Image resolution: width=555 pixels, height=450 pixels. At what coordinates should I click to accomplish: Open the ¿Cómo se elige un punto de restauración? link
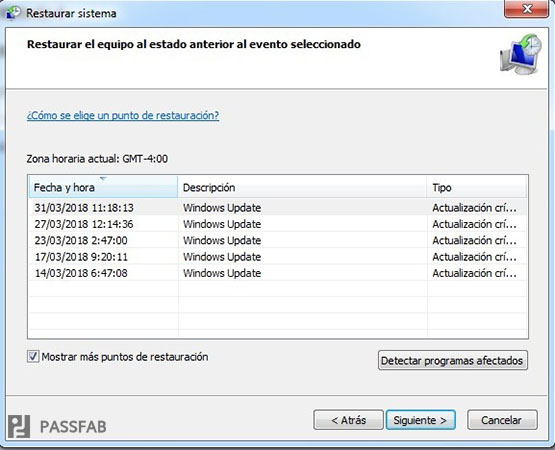[x=123, y=115]
